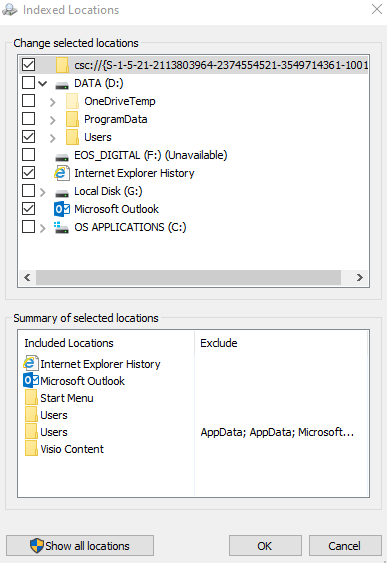The height and width of the screenshot is (563, 387).
Task: Click Show all locations button
Action: 80,546
